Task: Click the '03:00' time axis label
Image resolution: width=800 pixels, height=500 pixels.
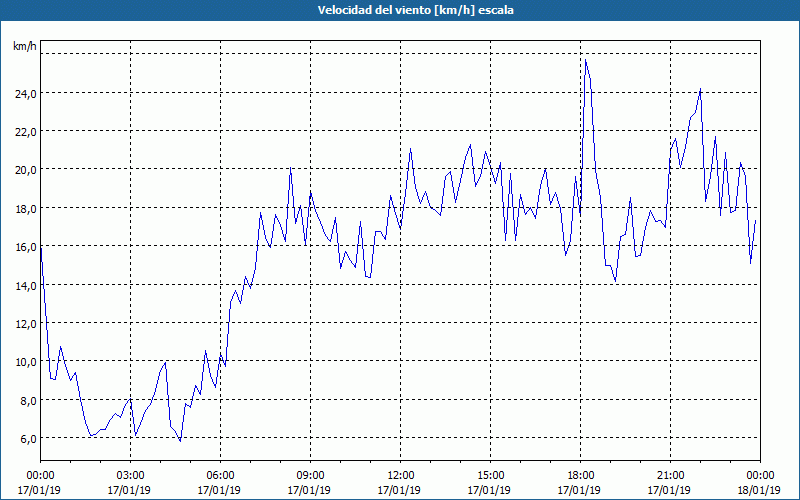Action: point(130,476)
